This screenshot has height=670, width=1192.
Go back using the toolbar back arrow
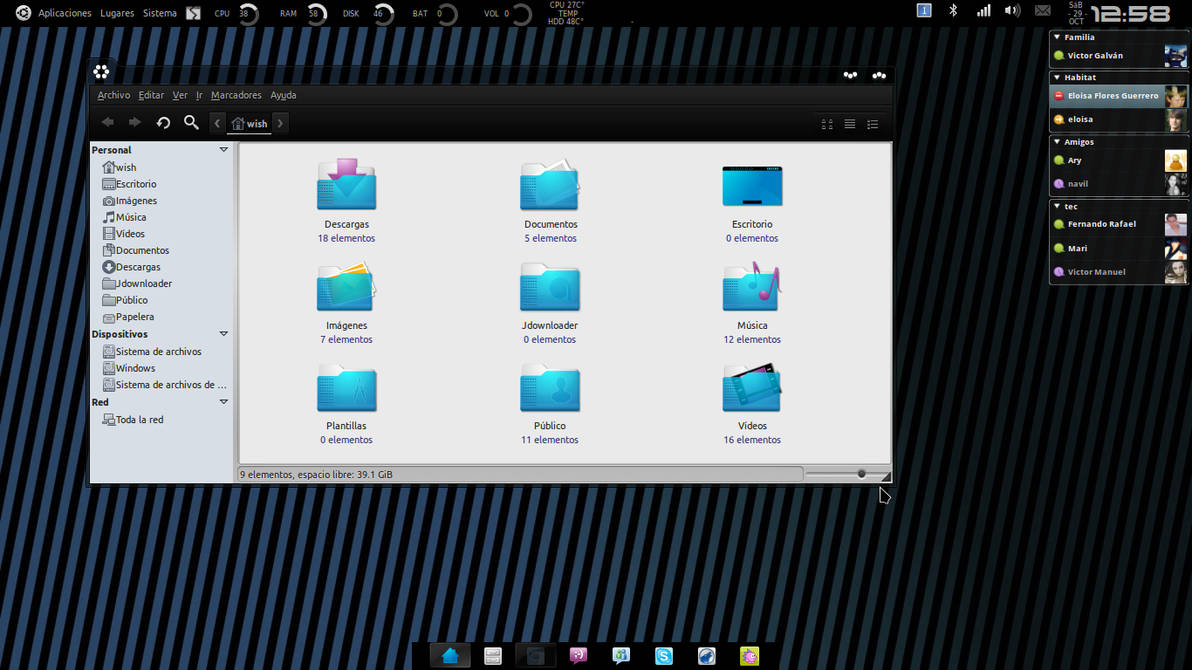[x=108, y=122]
